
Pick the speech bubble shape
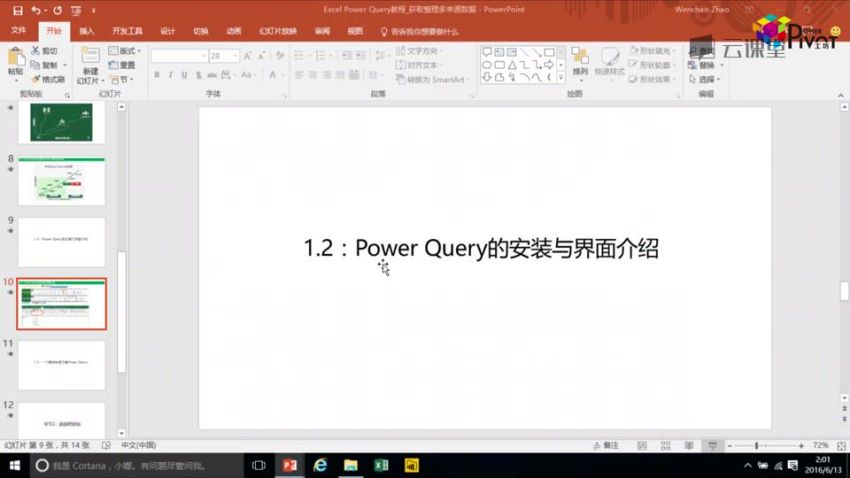pyautogui.click(x=487, y=52)
